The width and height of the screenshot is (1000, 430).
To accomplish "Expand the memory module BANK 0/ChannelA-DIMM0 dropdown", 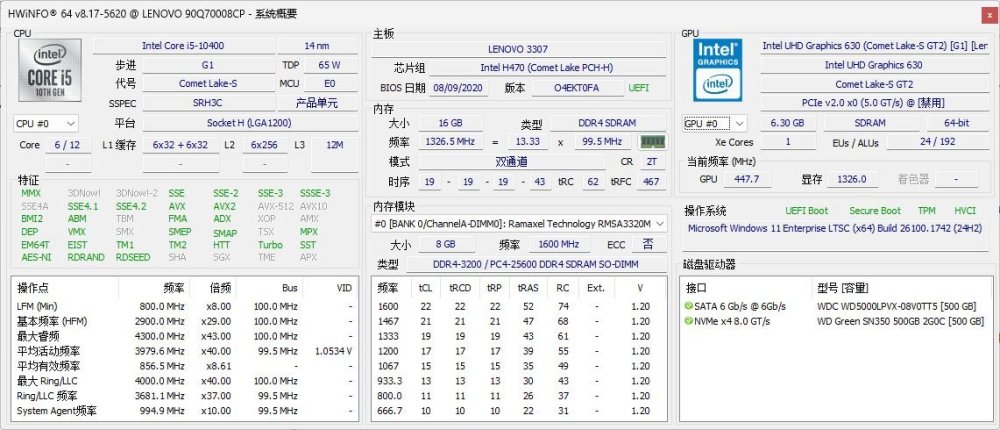I will [519, 224].
